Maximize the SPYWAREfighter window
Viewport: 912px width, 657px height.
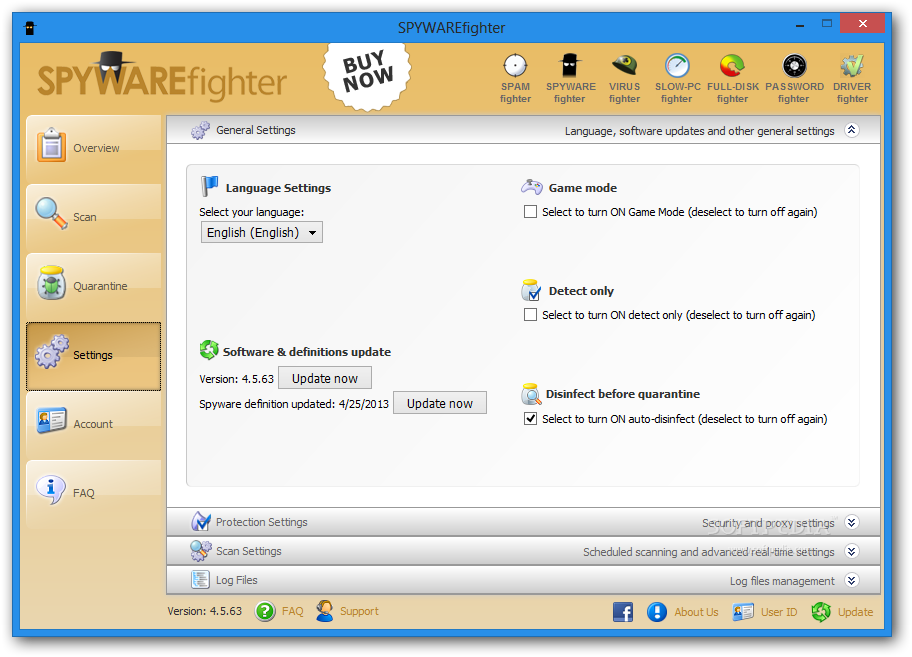point(827,24)
